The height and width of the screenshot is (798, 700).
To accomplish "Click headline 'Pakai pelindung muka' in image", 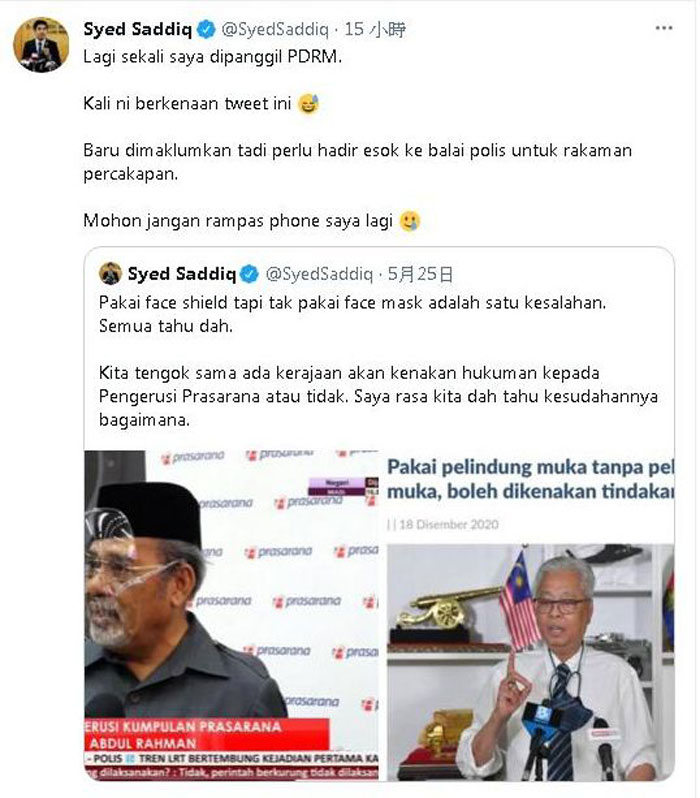I will coord(530,479).
